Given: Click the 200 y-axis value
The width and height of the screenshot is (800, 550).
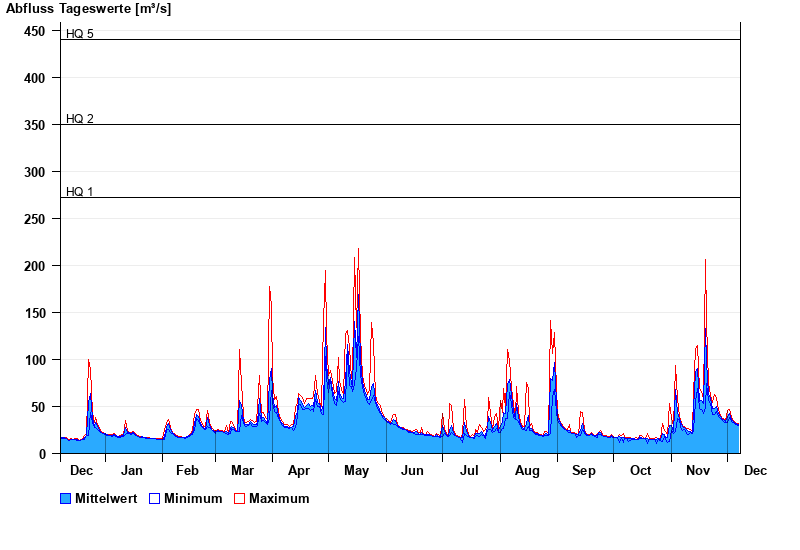Looking at the screenshot, I should click(35, 266).
